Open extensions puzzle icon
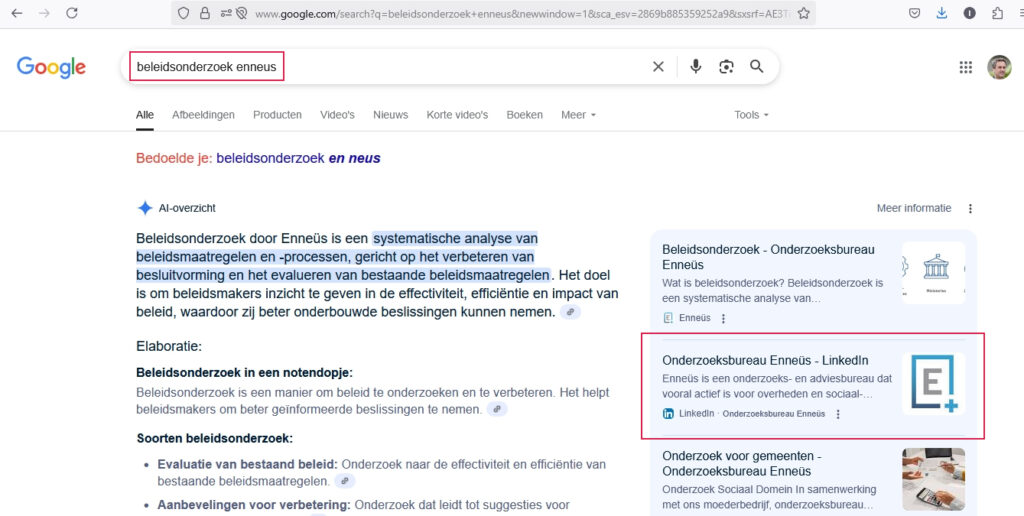1024x516 pixels. coord(997,13)
